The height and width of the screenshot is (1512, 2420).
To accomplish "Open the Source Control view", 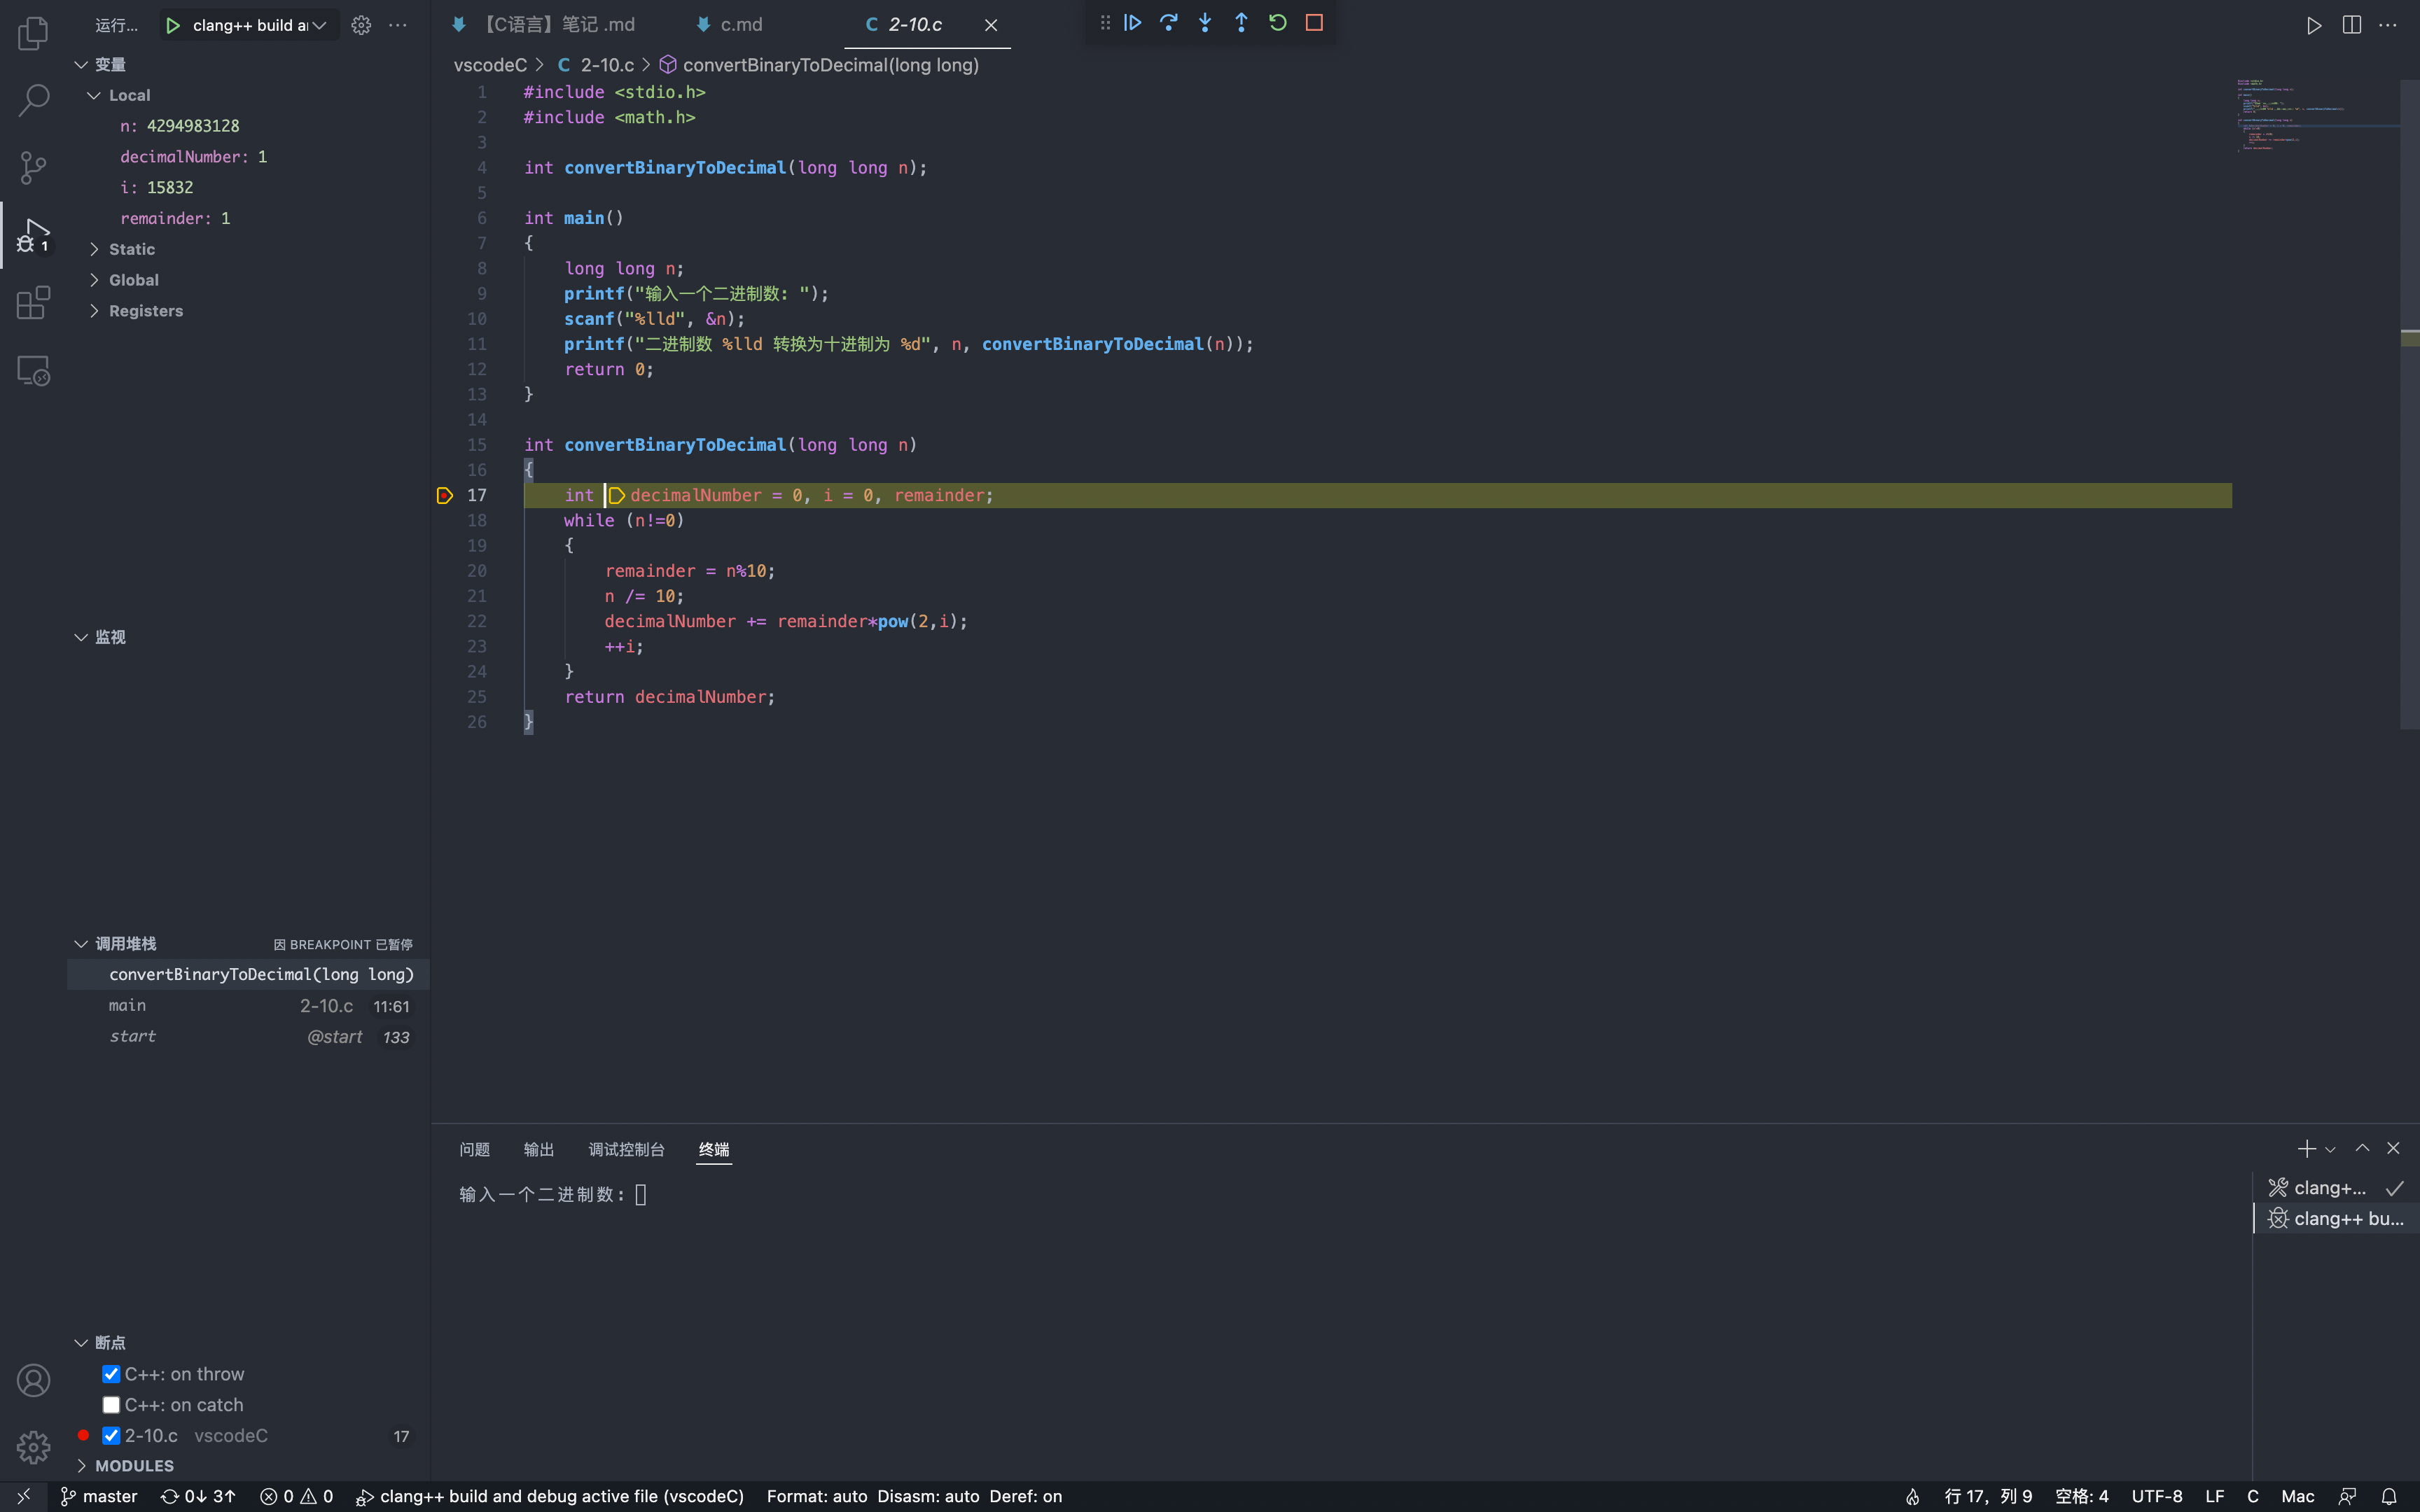I will pos(33,167).
